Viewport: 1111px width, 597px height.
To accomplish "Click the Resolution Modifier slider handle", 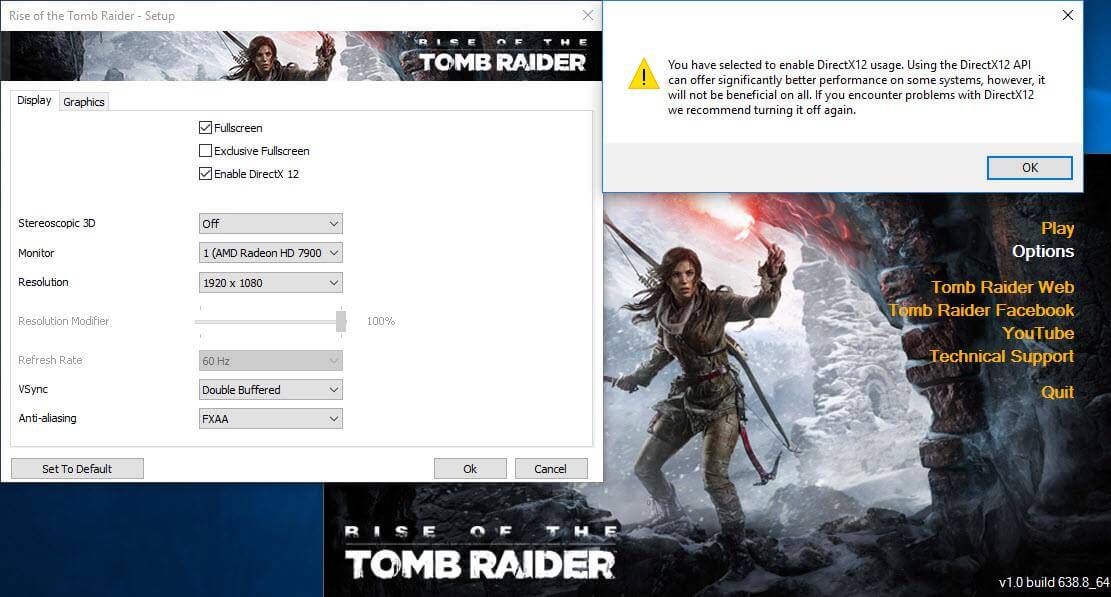I will pyautogui.click(x=341, y=321).
